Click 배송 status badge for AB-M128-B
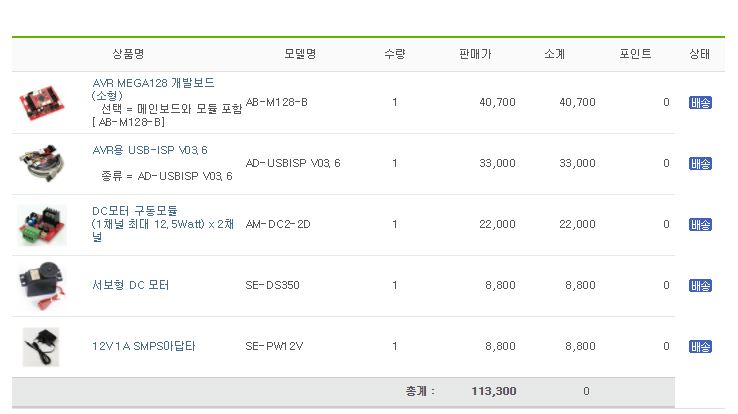 (x=700, y=103)
